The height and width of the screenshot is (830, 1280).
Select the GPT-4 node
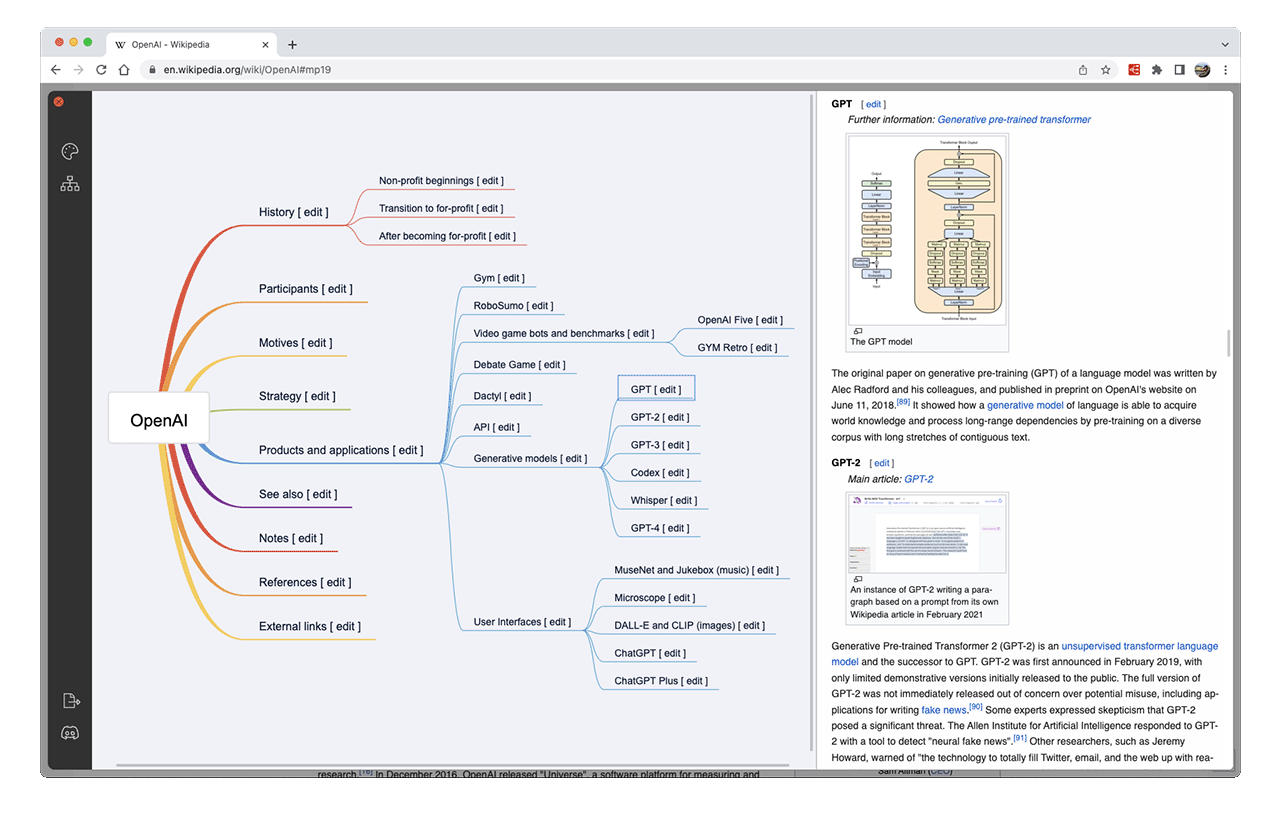[x=660, y=529]
